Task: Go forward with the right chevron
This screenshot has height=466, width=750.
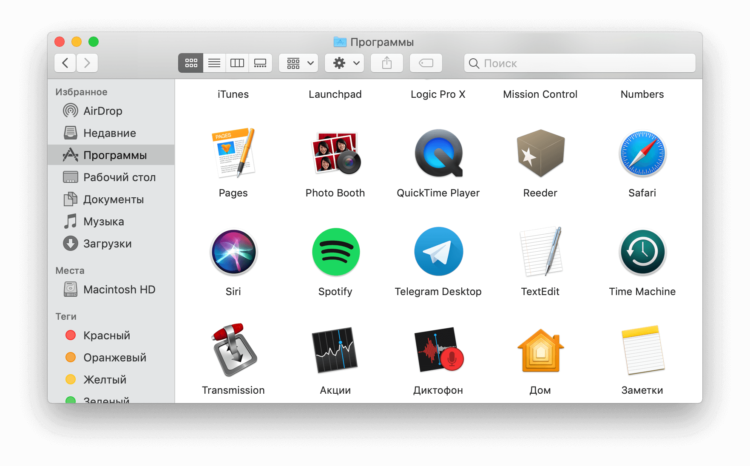Action: tap(87, 63)
